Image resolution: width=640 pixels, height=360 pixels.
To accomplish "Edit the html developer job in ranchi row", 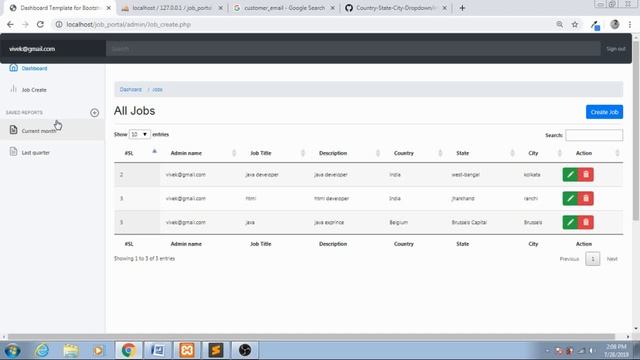I will pyautogui.click(x=570, y=199).
